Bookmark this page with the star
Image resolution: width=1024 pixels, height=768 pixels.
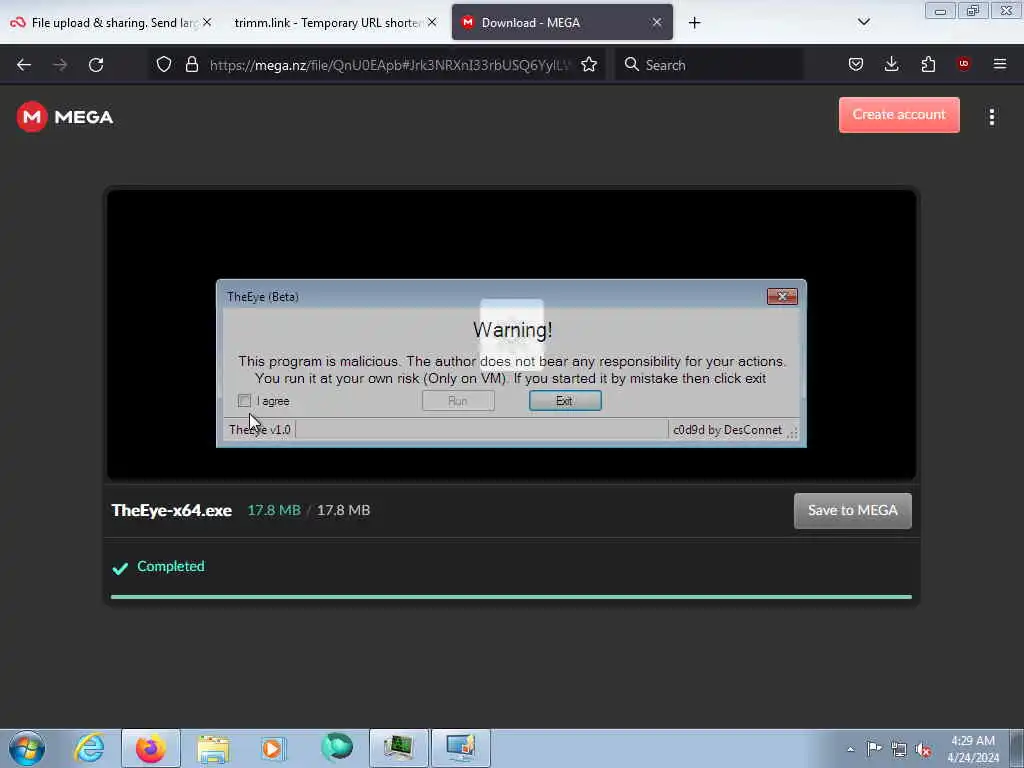click(x=589, y=64)
